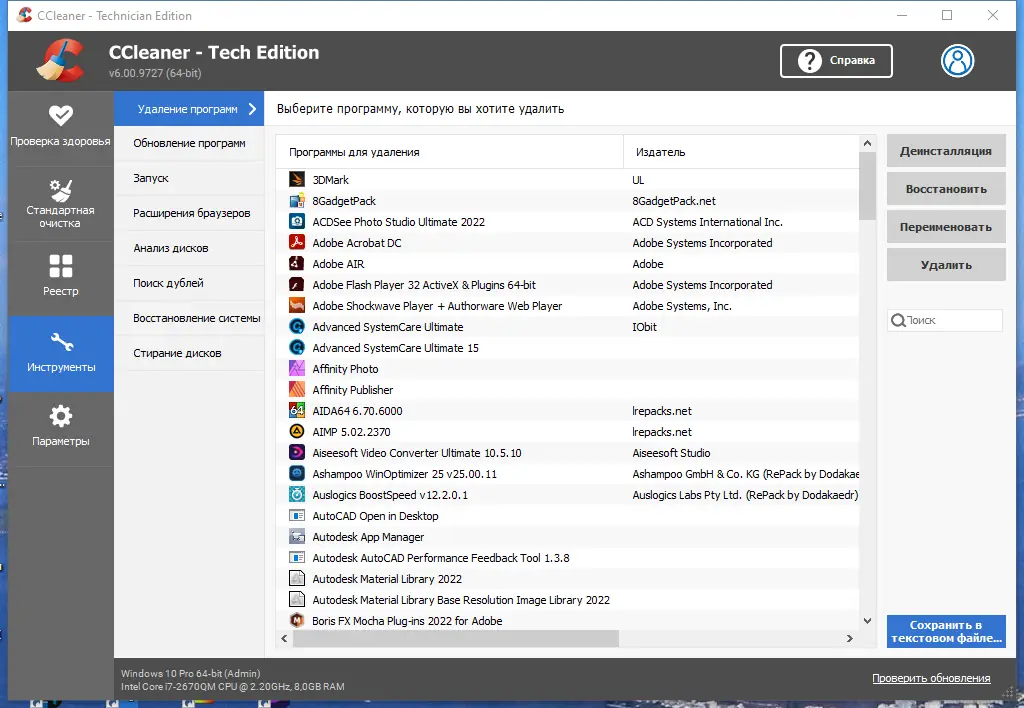Screen dimensions: 1024x708
Task: Select Adobe Shockwave Player icon
Action: [296, 306]
